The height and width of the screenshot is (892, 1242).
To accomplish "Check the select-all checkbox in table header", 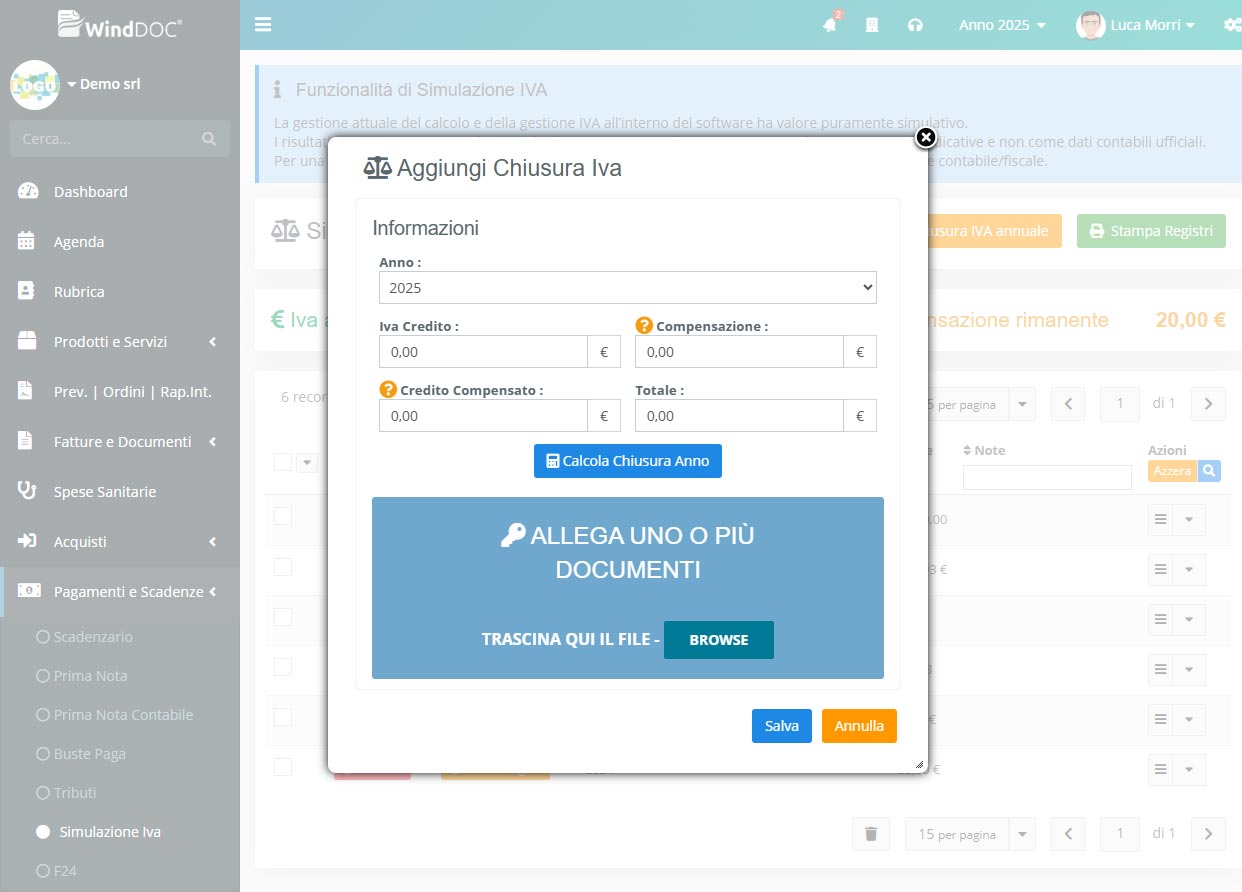I will pyautogui.click(x=283, y=461).
